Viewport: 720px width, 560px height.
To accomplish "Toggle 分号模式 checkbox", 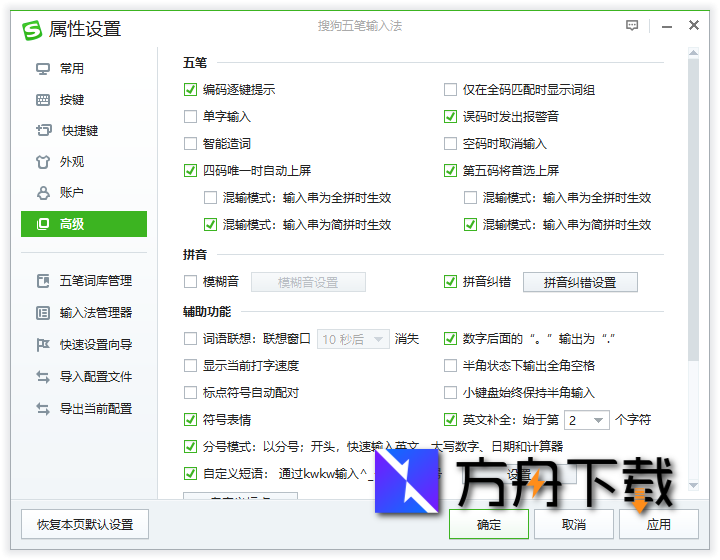I will point(191,446).
